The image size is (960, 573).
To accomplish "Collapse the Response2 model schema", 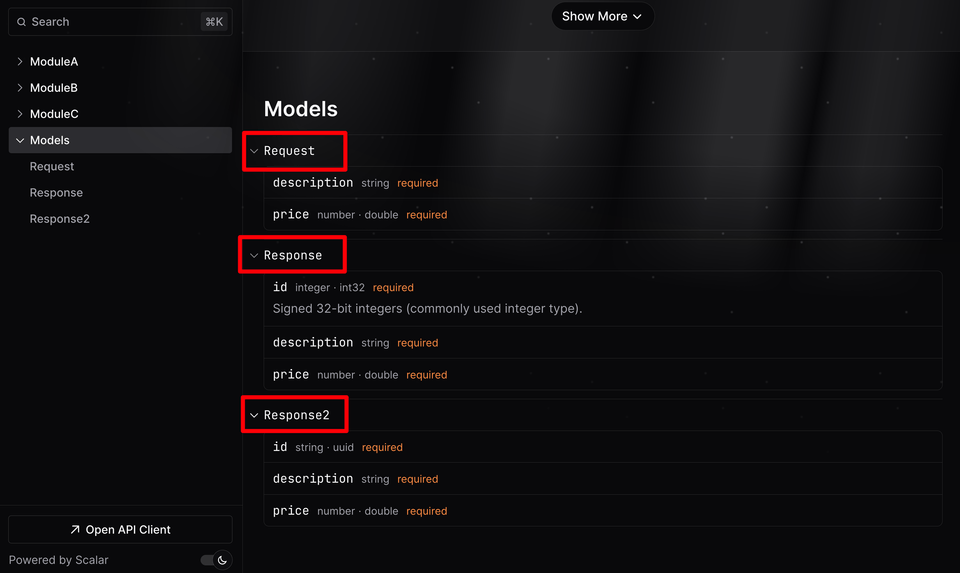I will point(255,415).
